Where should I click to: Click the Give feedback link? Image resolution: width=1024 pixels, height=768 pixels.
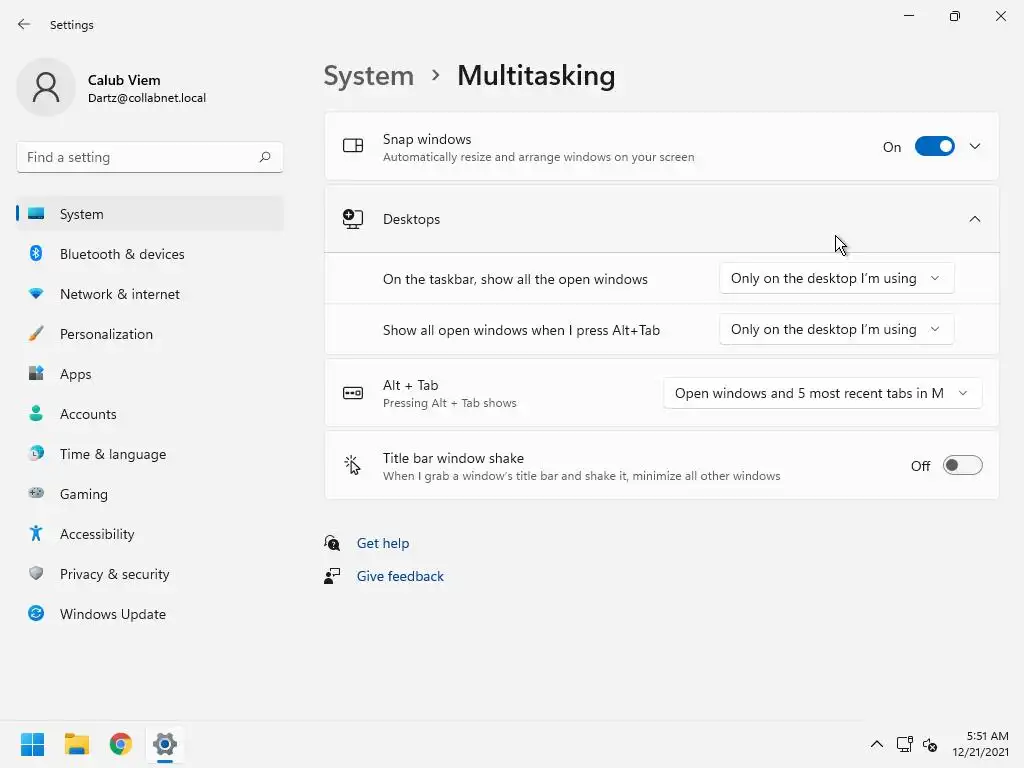pos(400,576)
